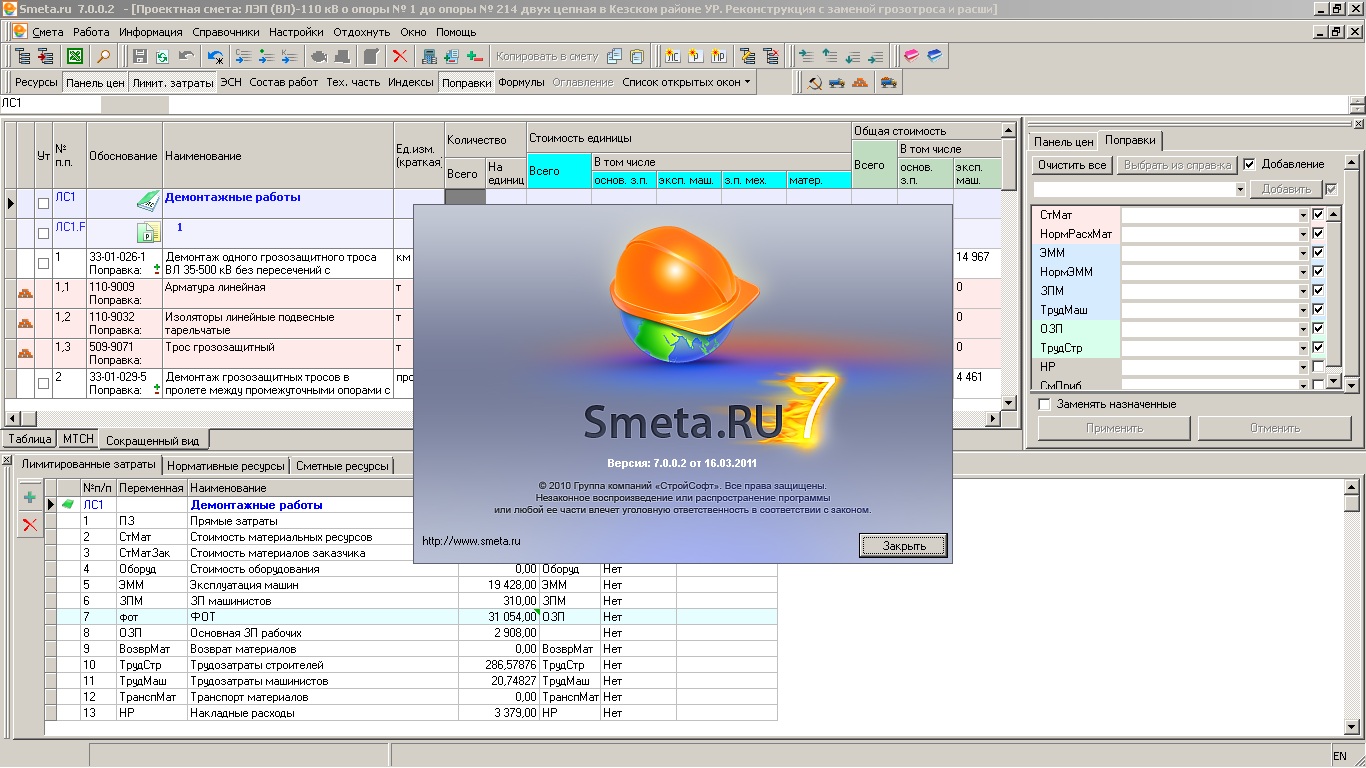The width and height of the screenshot is (1366, 768).
Task: Tick the Ут checkbox in row ЛС1
Action: [x=43, y=203]
